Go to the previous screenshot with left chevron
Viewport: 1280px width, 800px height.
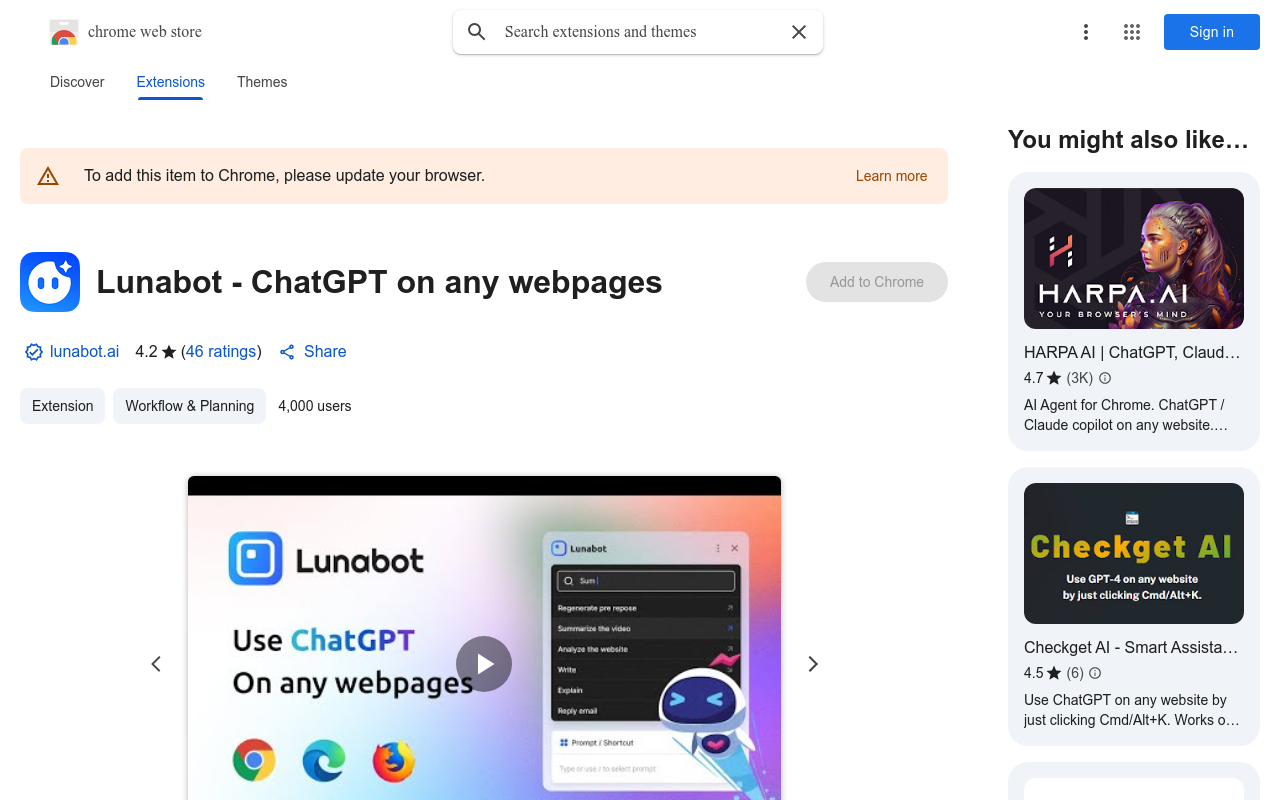click(156, 664)
